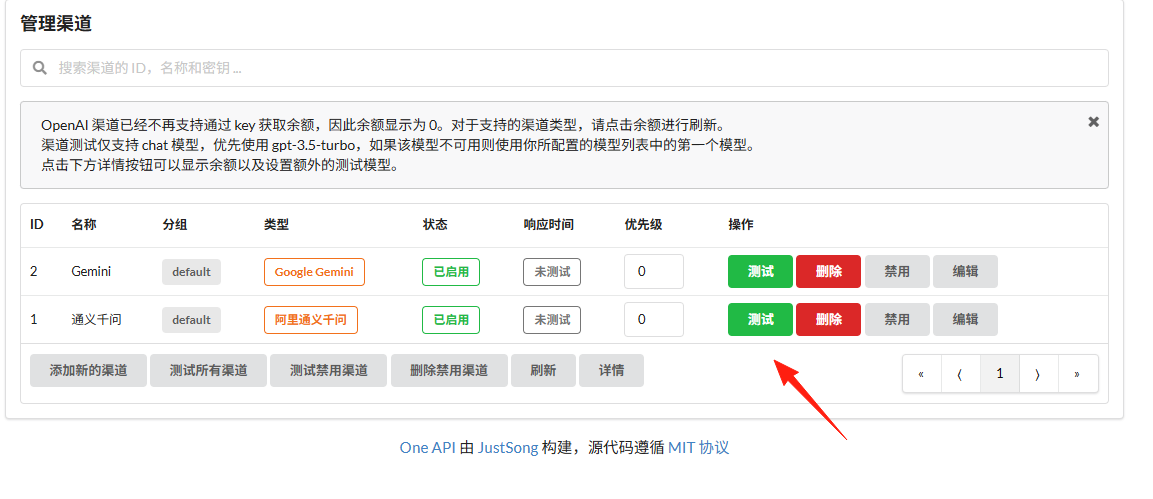Click the 已启用 status in Gemini row
This screenshot has width=1153, height=499.
tap(451, 272)
